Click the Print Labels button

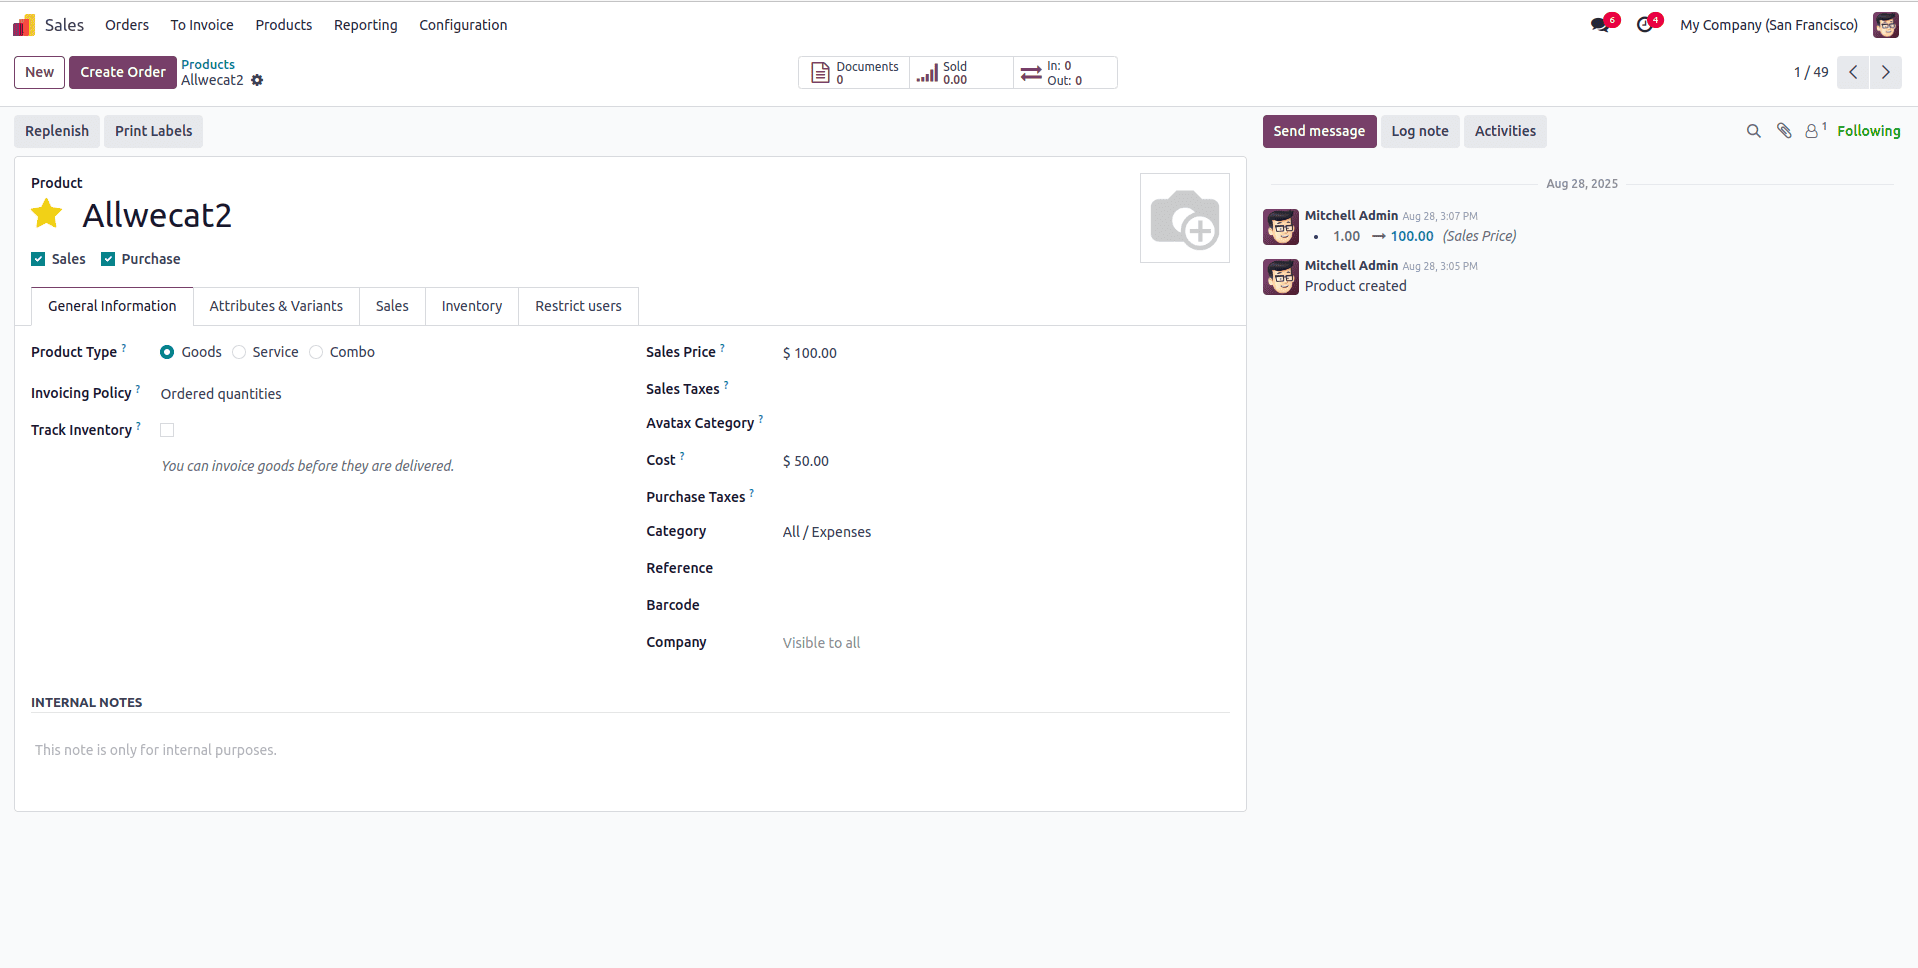(x=154, y=131)
